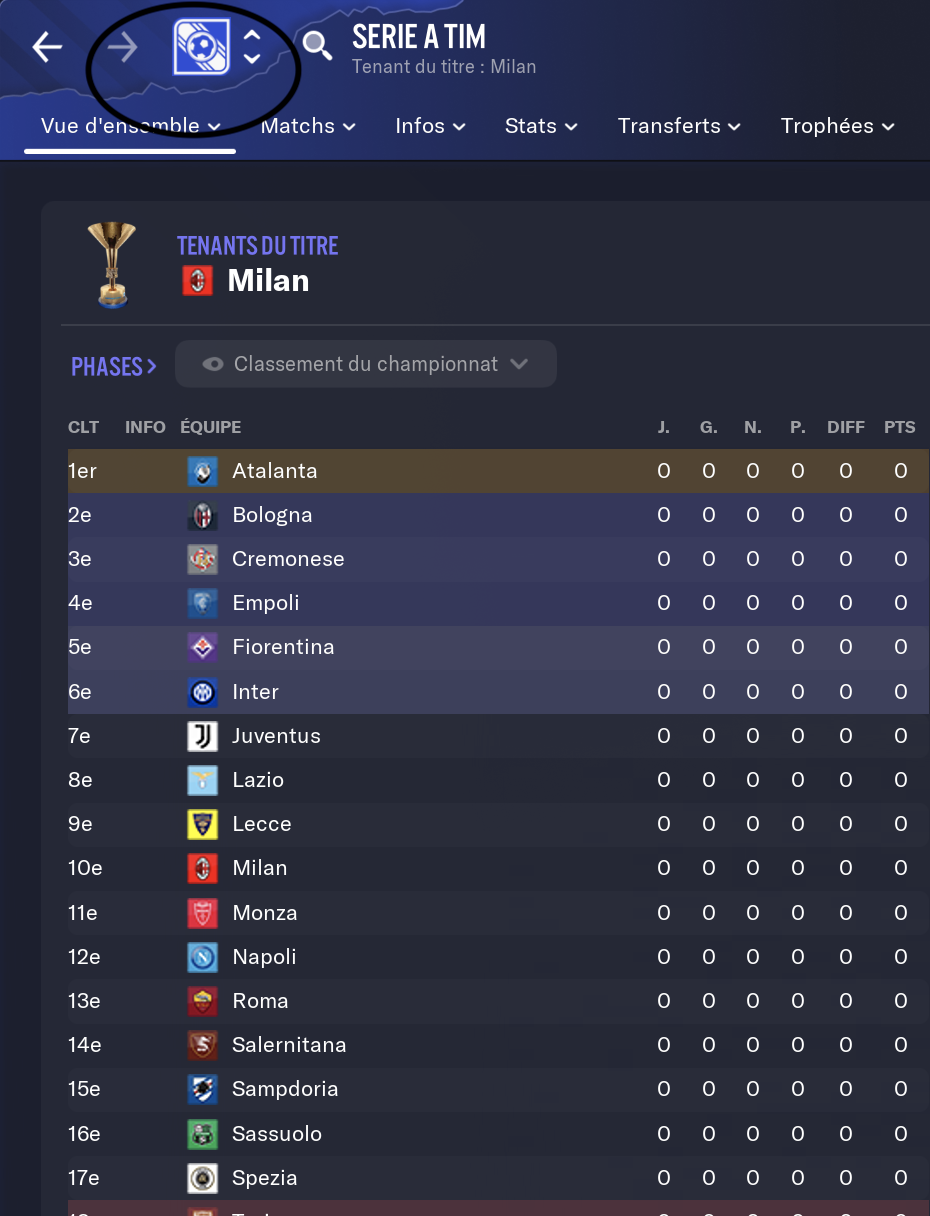This screenshot has height=1216, width=930.
Task: Select the Vue d'ensemble tab
Action: point(130,126)
